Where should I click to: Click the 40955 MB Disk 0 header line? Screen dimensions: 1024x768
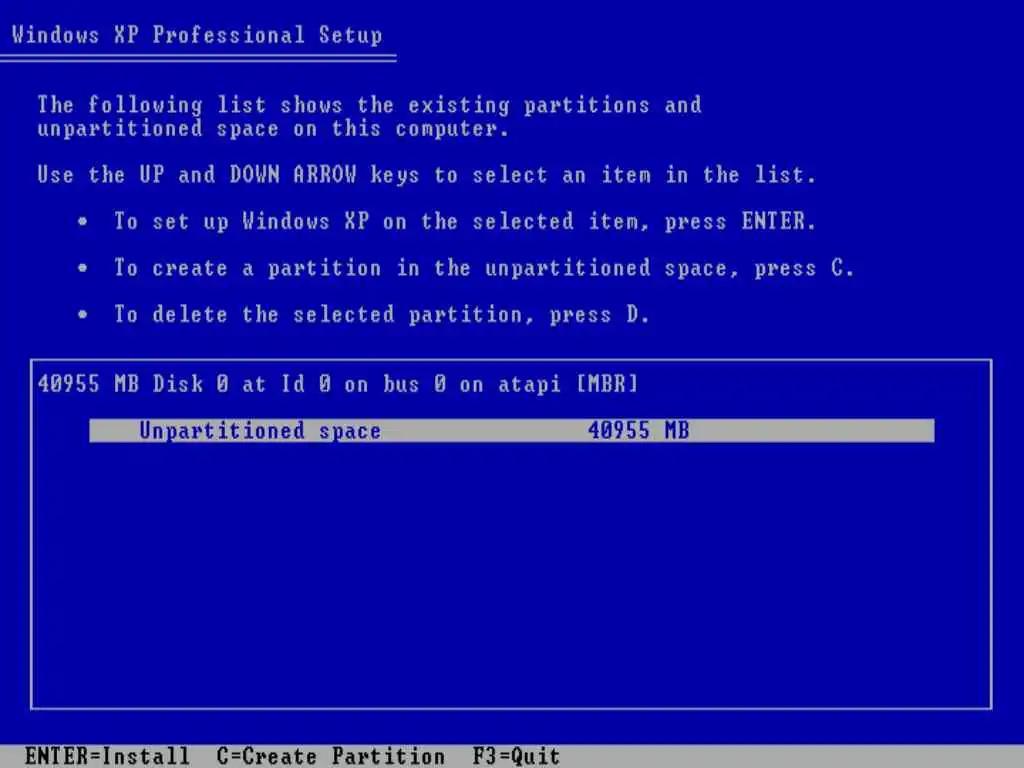coord(338,383)
